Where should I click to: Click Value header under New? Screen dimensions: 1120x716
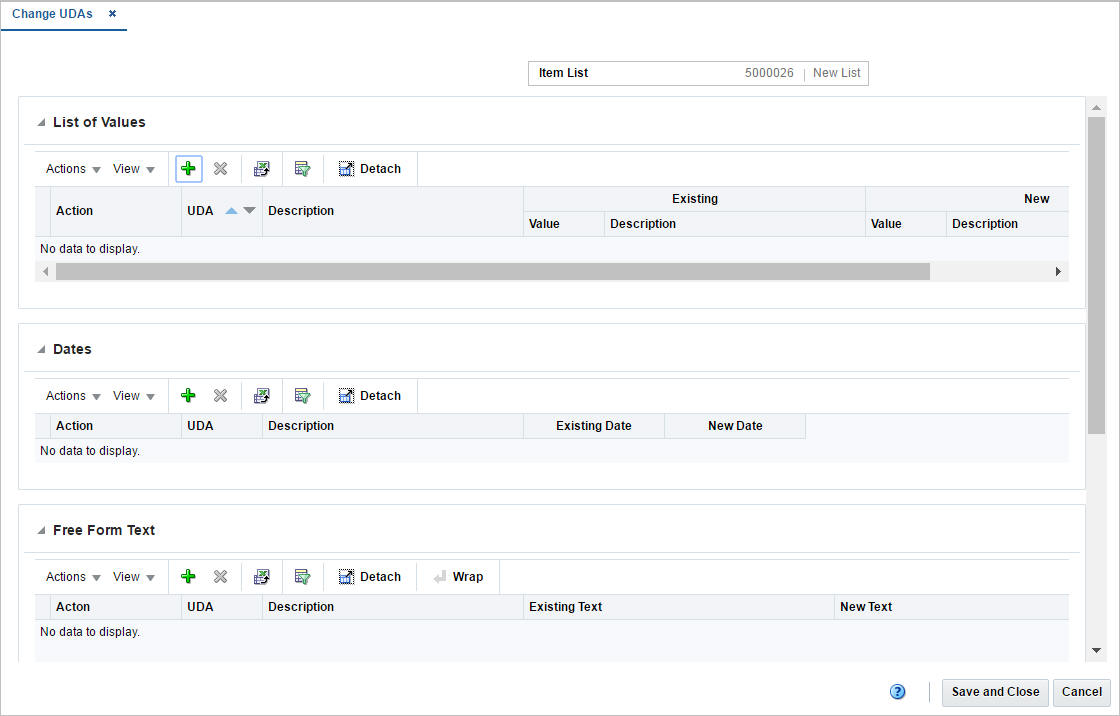point(906,224)
